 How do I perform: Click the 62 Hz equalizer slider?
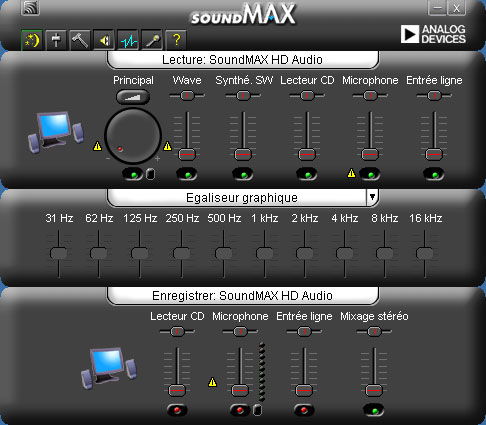pos(99,253)
